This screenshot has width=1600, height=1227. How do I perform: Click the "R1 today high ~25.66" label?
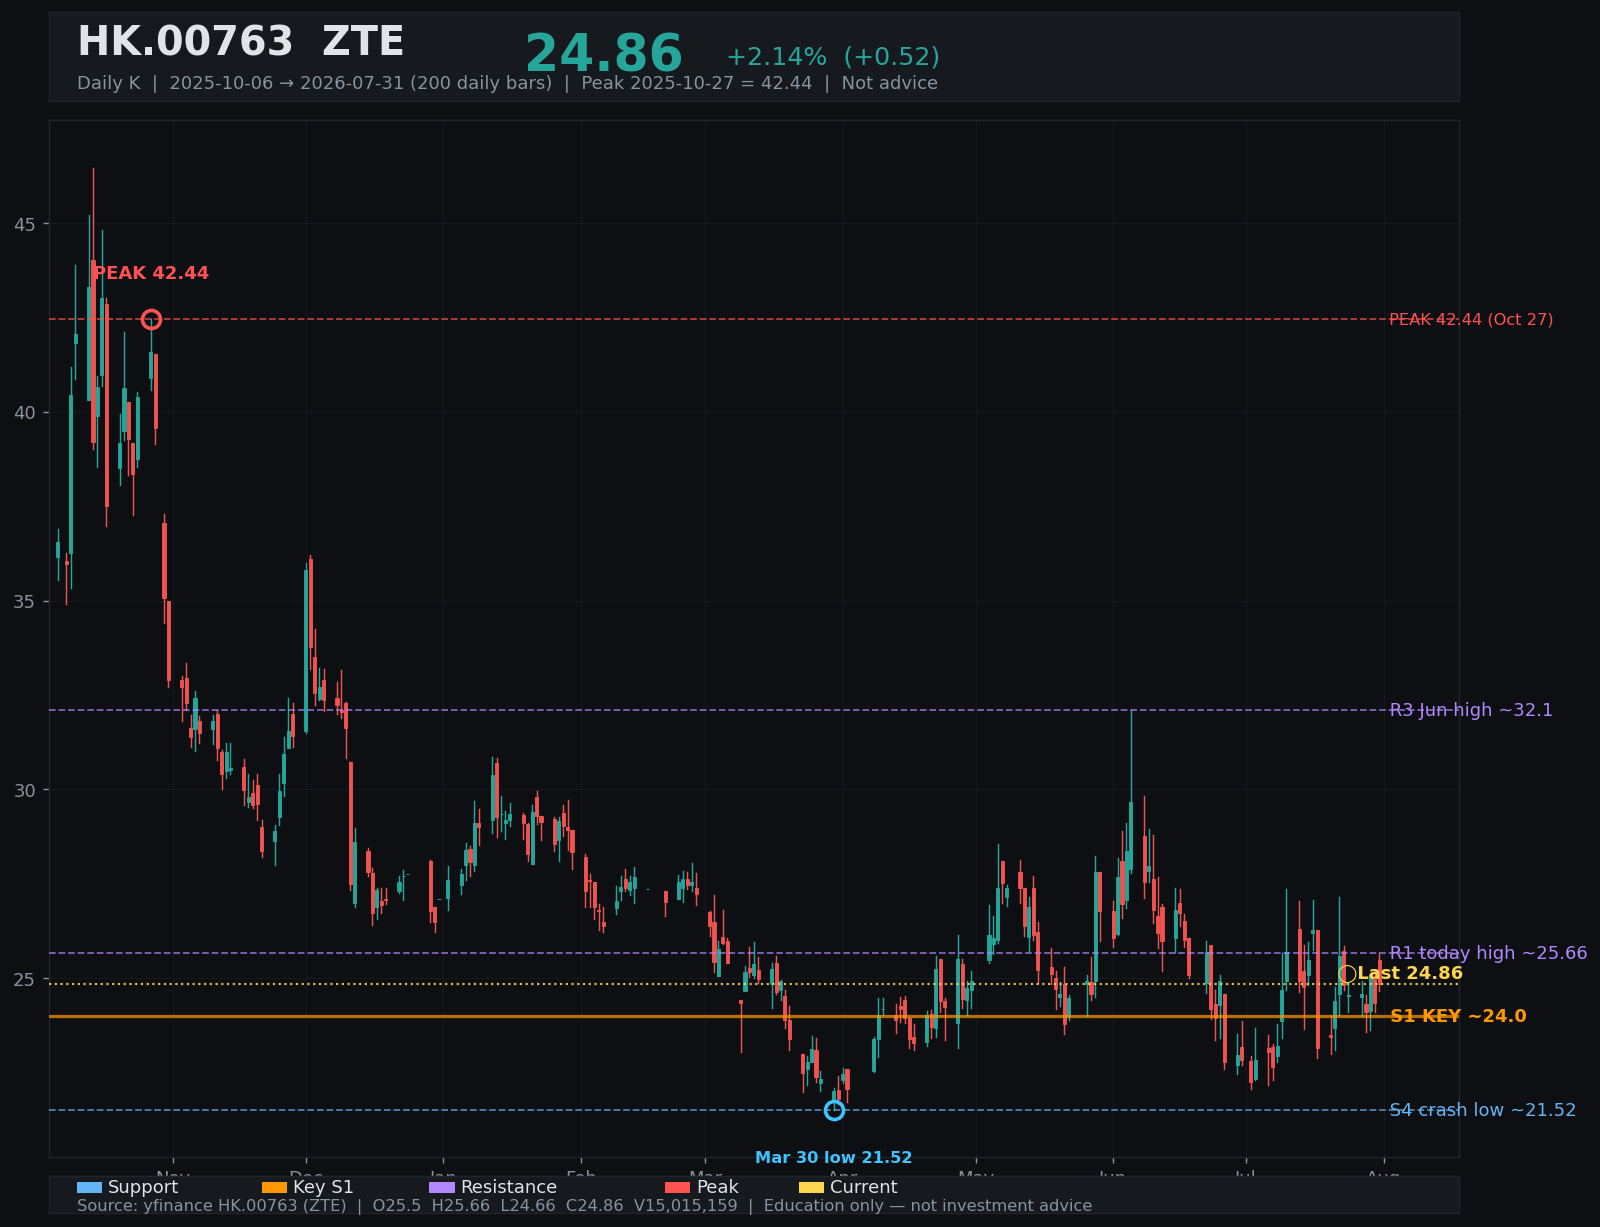[1488, 953]
